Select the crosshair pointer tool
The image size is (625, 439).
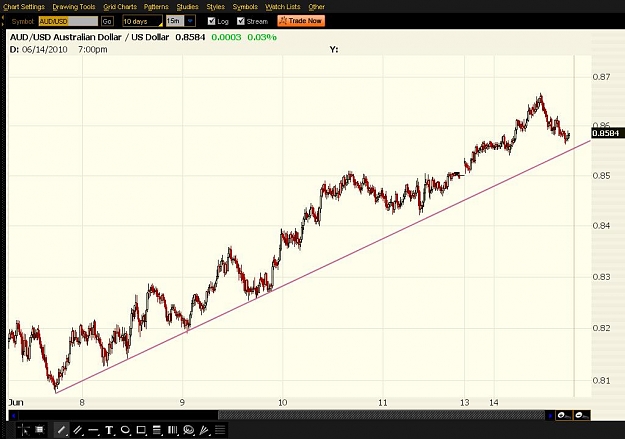click(x=24, y=430)
